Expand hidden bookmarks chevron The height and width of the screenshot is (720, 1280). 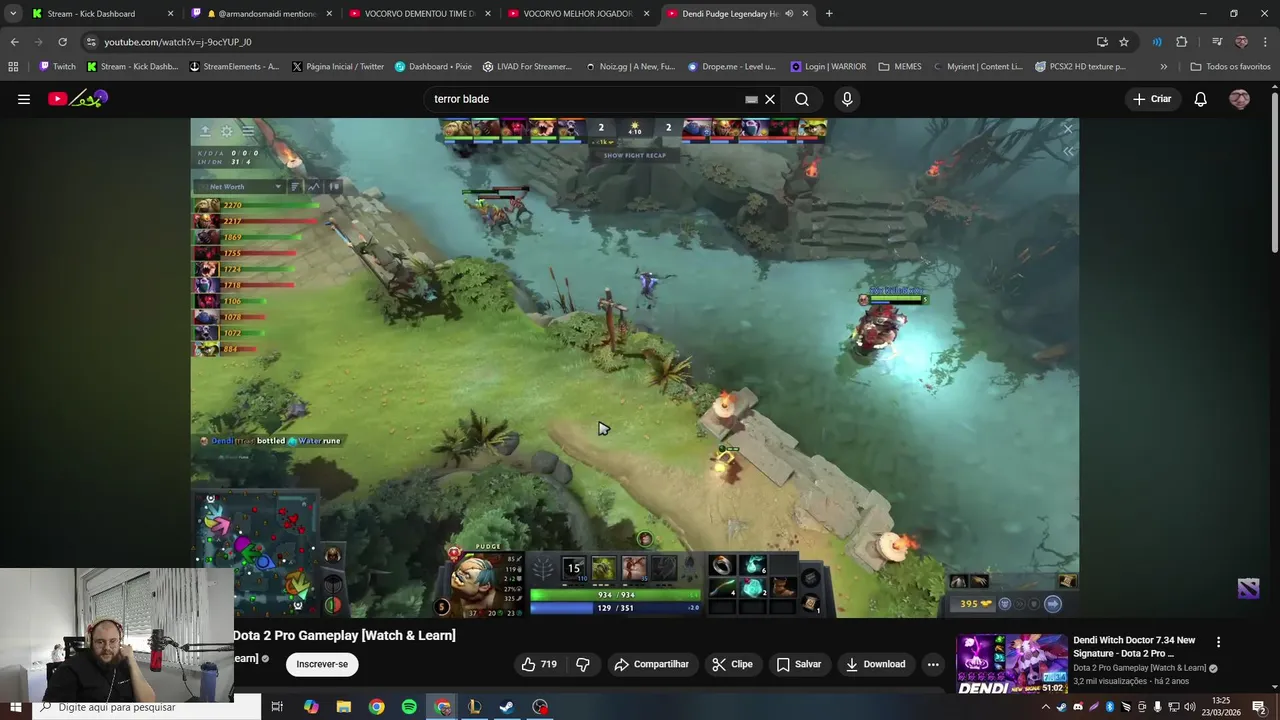[x=1163, y=67]
